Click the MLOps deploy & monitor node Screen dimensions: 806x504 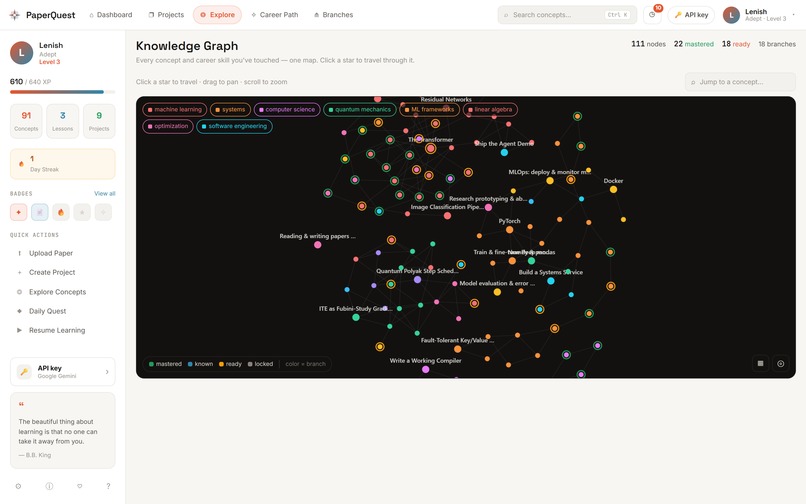point(549,181)
